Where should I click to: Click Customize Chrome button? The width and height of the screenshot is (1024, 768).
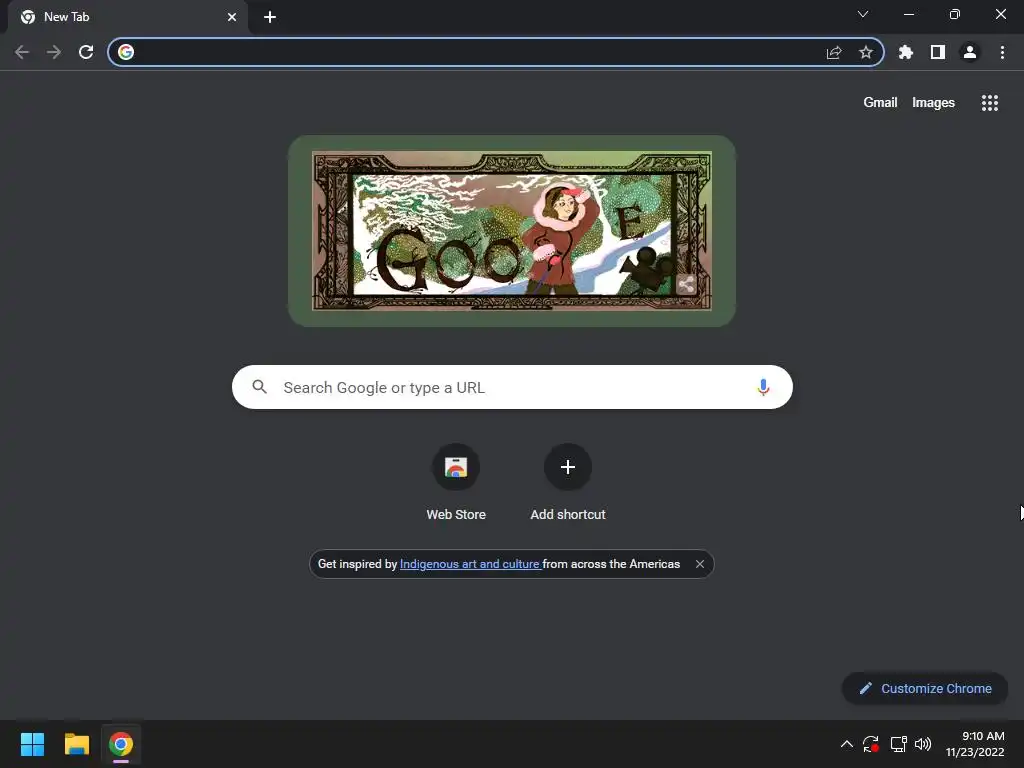click(x=925, y=688)
